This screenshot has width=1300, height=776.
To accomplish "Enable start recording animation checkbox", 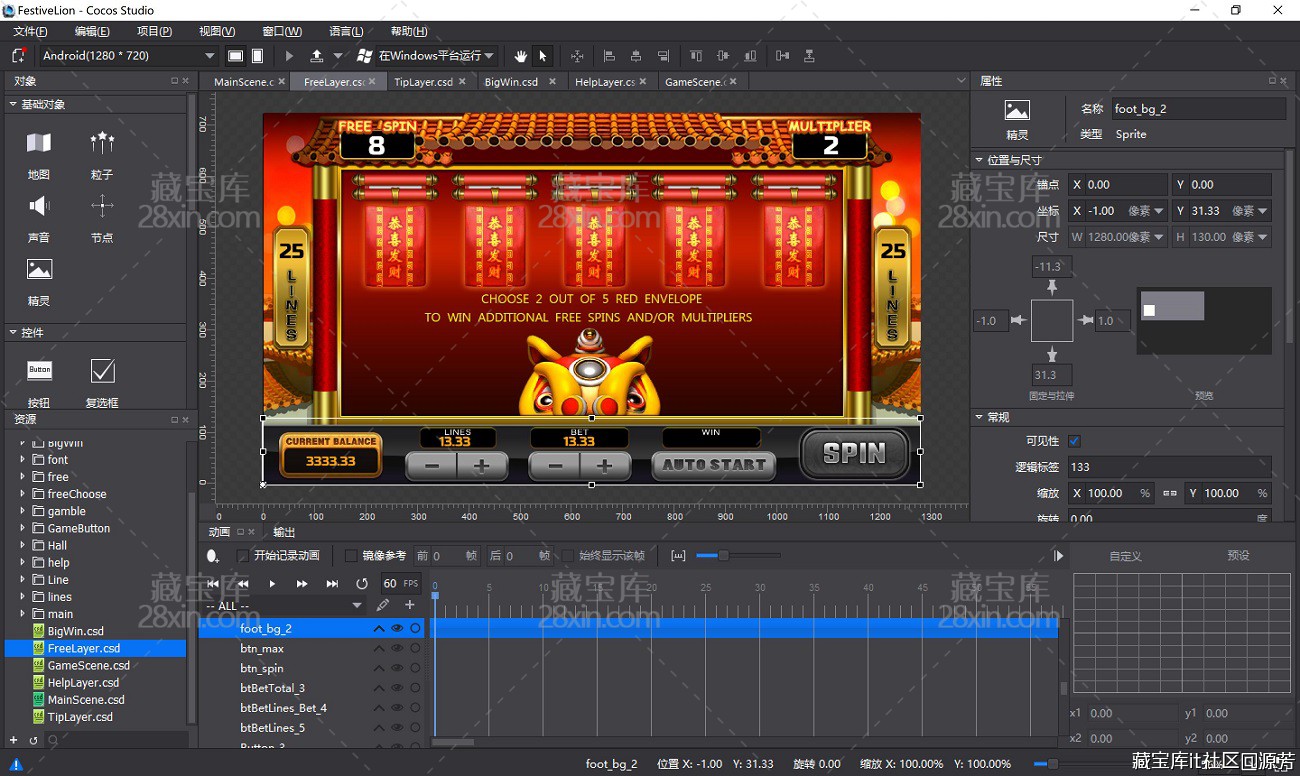I will coord(242,556).
